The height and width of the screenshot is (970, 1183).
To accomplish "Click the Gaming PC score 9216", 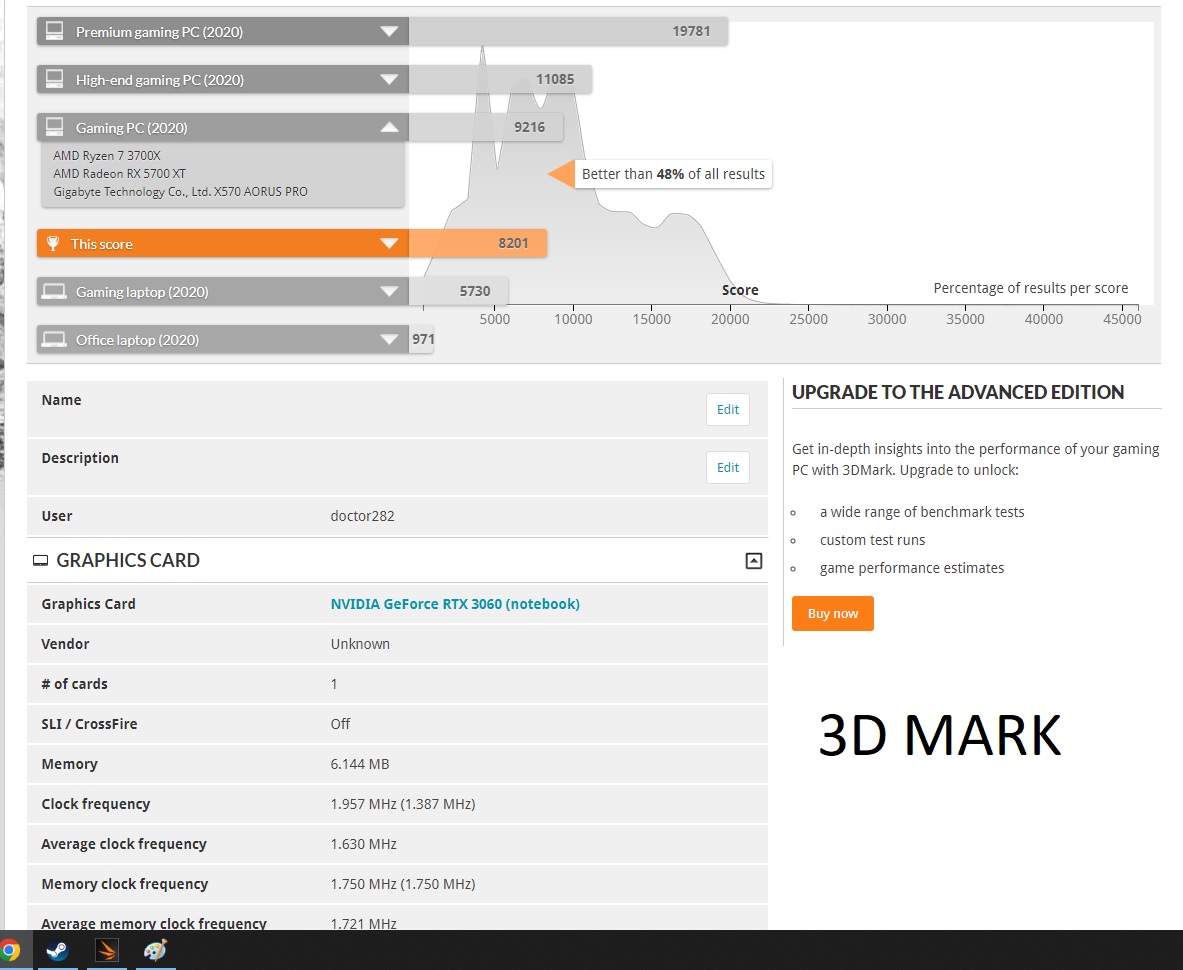I will (530, 127).
